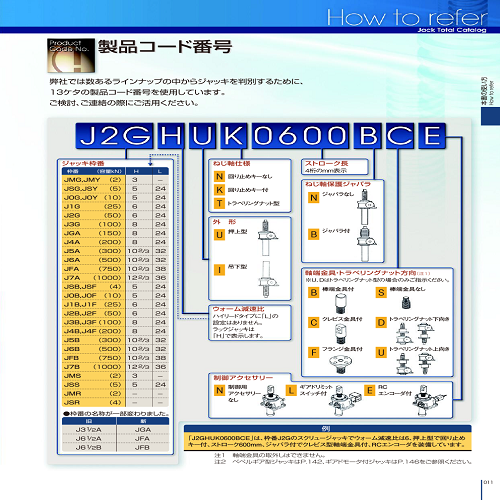Click the 例 example header bar
This screenshot has width=500, height=500.
pos(327,429)
